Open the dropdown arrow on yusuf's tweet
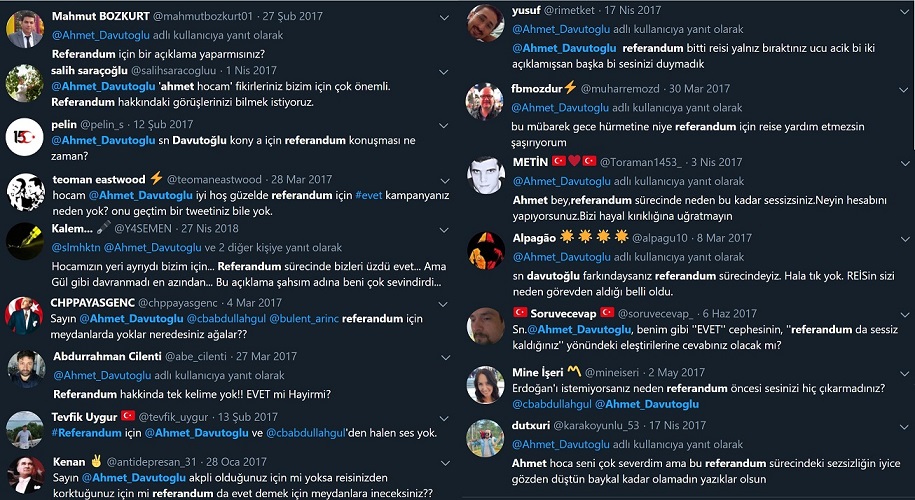 (x=904, y=12)
